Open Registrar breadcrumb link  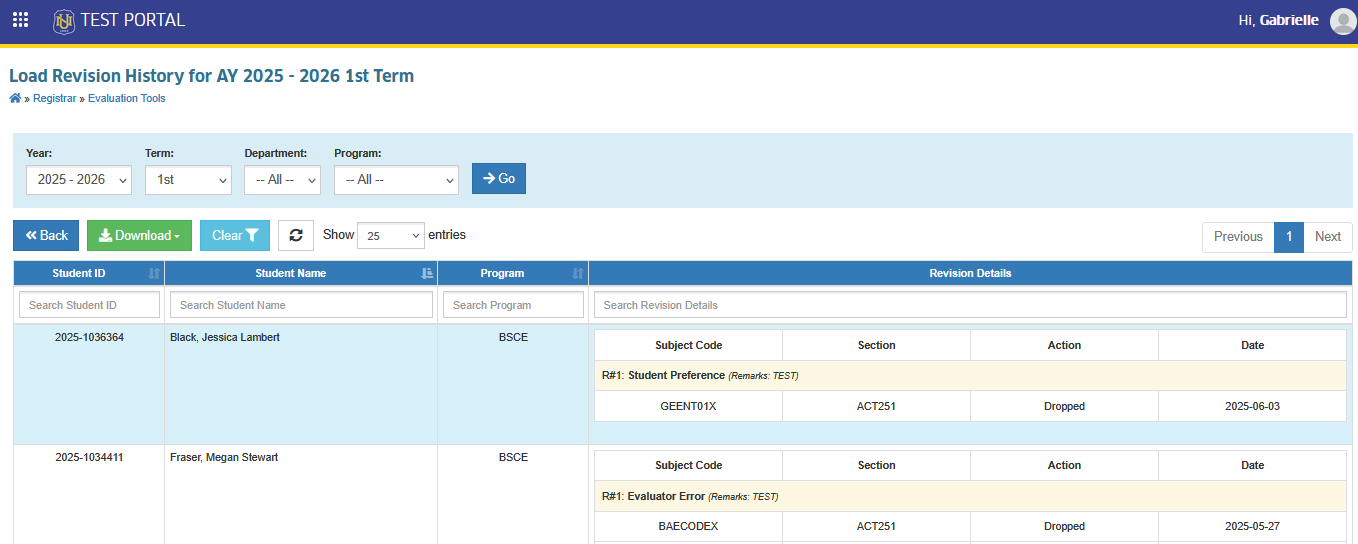point(54,98)
